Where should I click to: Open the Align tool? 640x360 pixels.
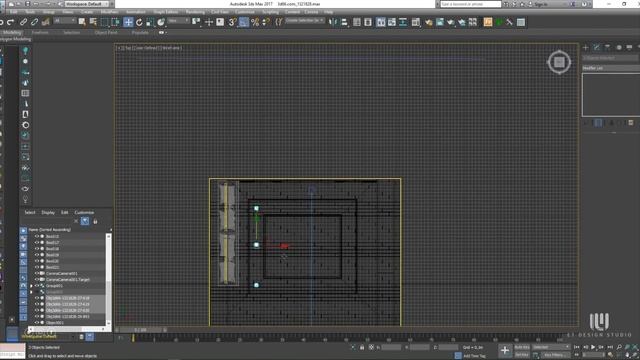[x=344, y=22]
